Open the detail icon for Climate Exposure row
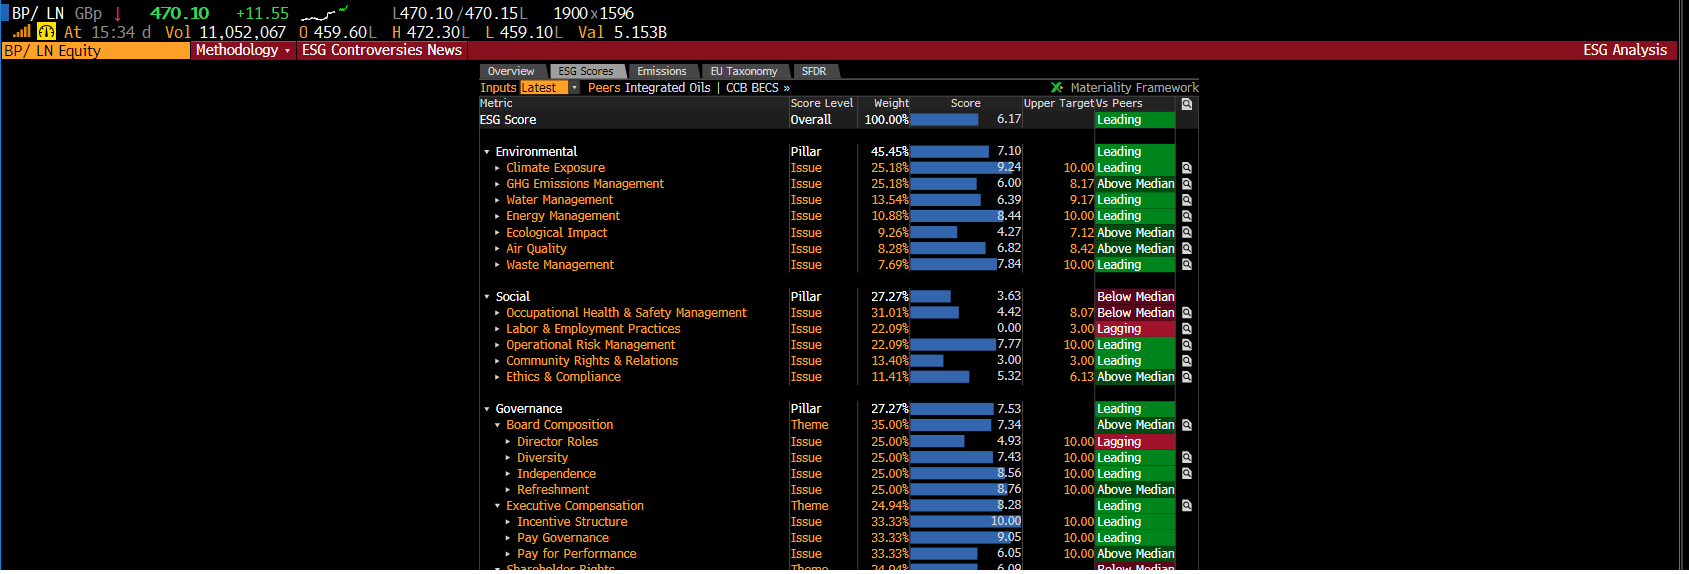Screen dimensions: 1689x574 pyautogui.click(x=1186, y=168)
